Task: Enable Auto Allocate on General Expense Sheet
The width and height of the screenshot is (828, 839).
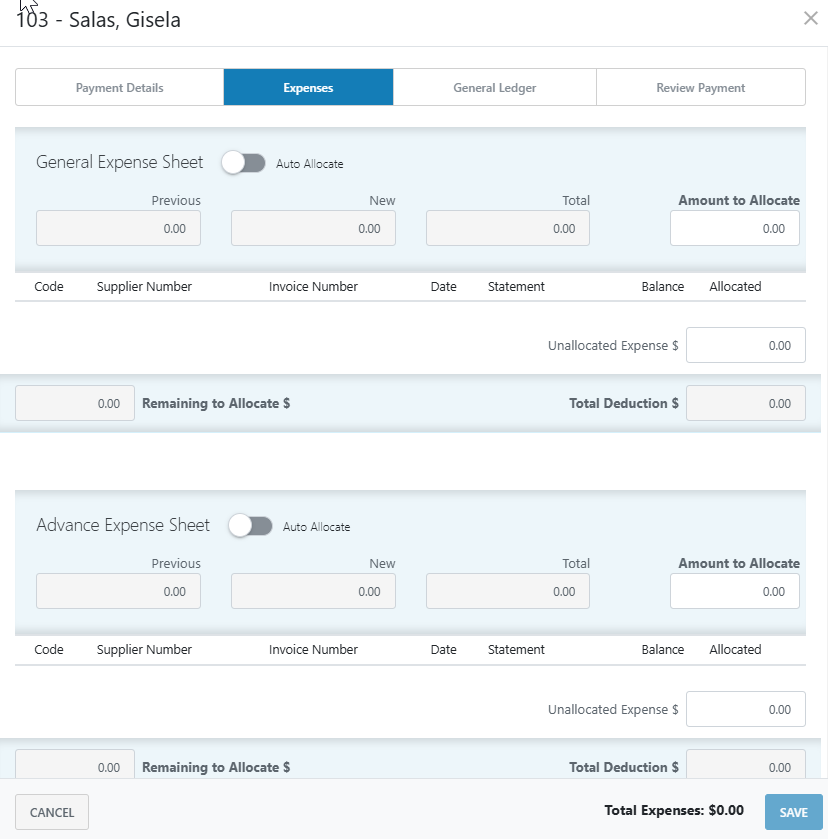Action: click(x=243, y=162)
